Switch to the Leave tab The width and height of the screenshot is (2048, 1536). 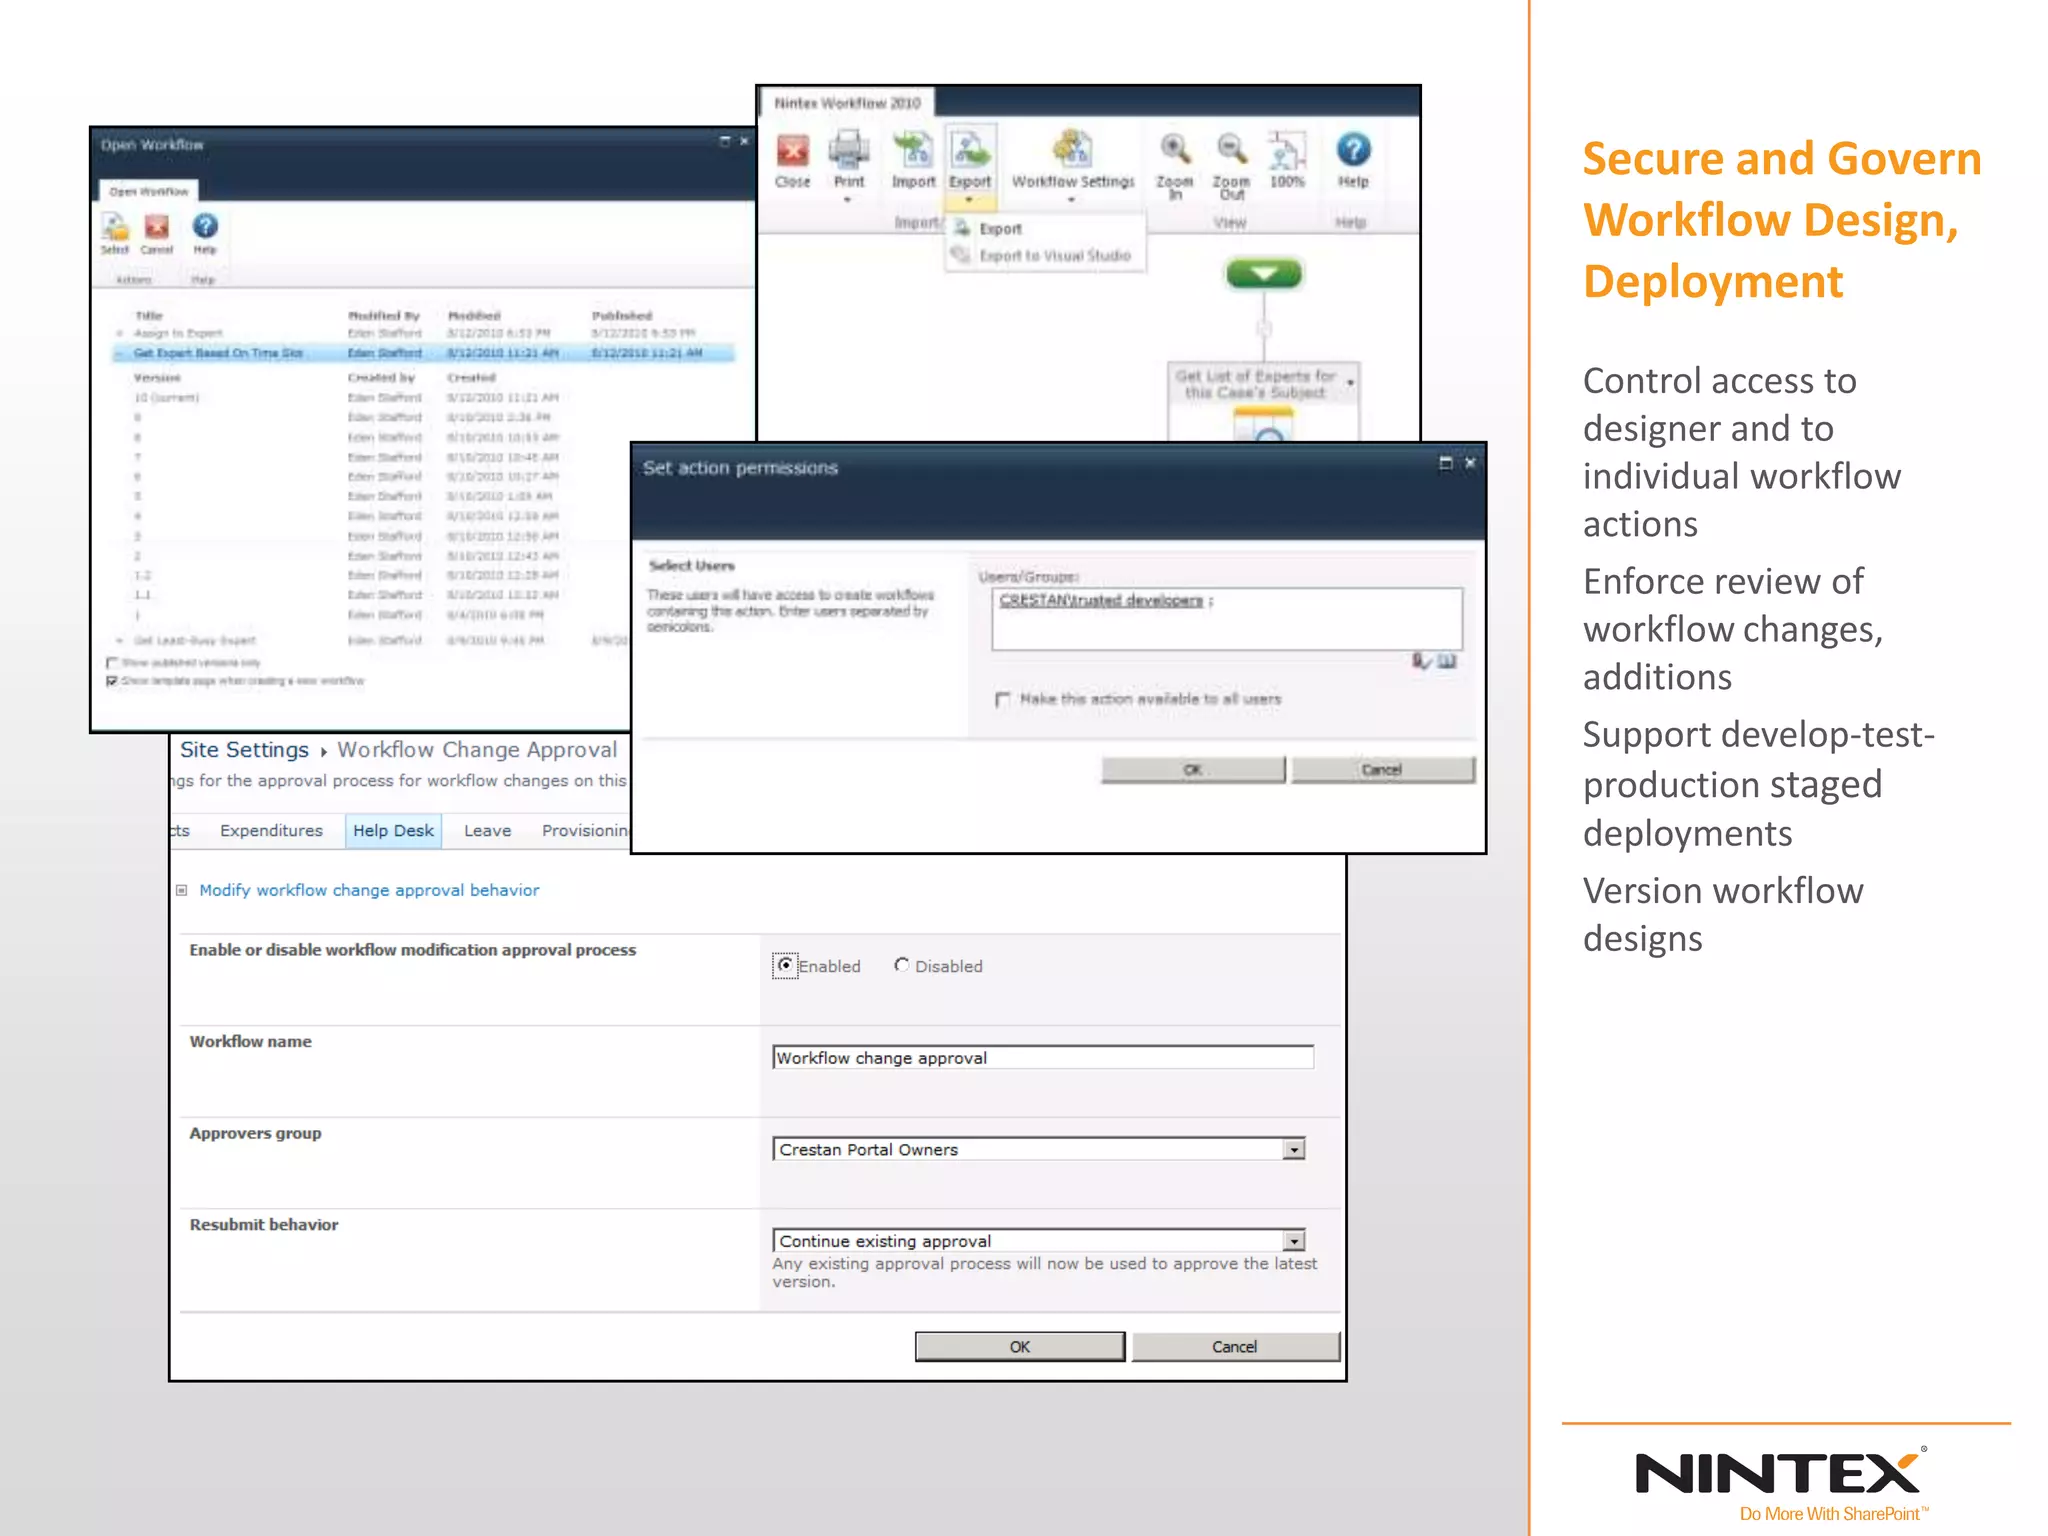487,831
